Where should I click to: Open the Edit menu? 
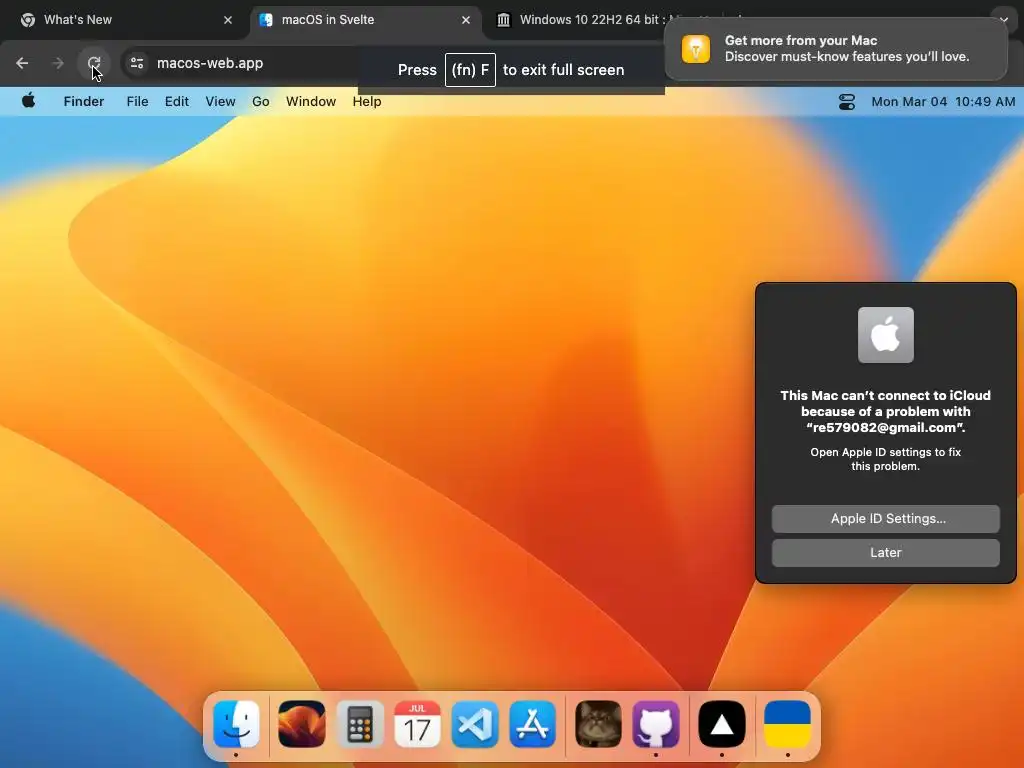[176, 101]
